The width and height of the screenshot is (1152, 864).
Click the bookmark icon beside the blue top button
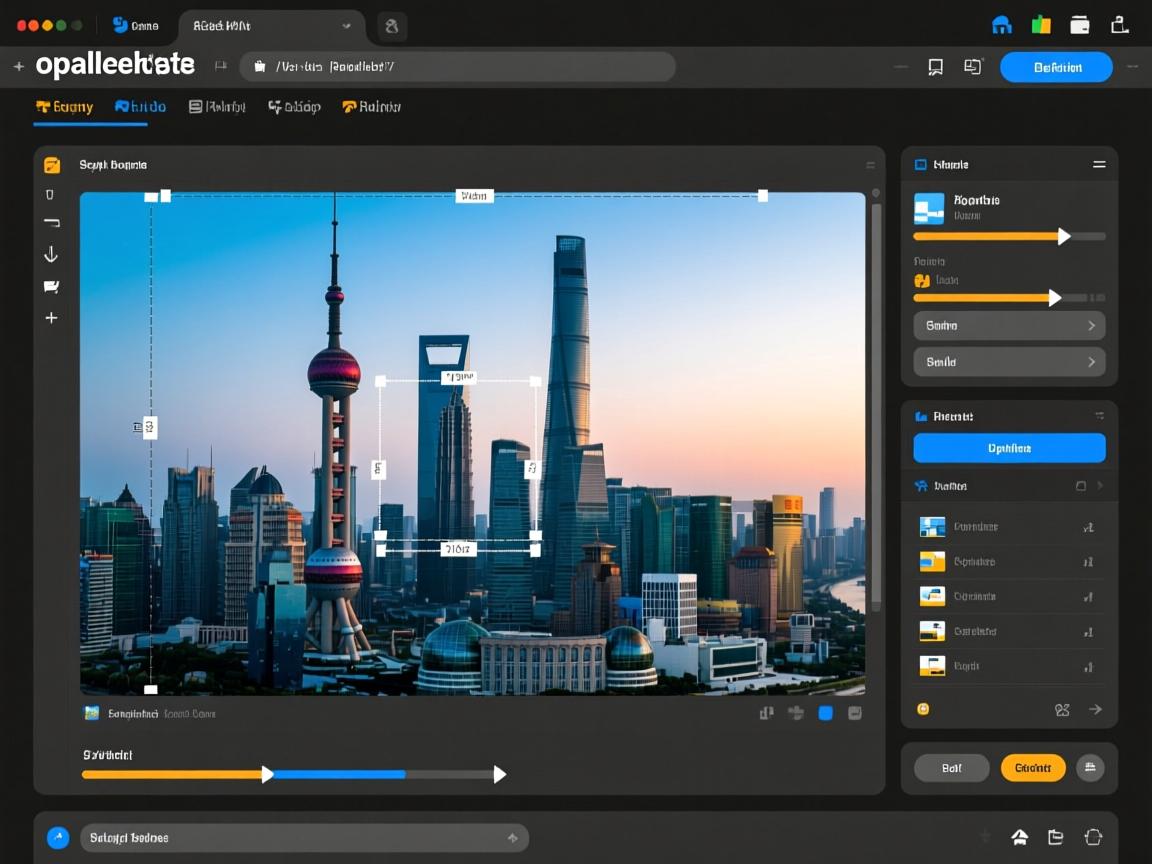point(935,67)
